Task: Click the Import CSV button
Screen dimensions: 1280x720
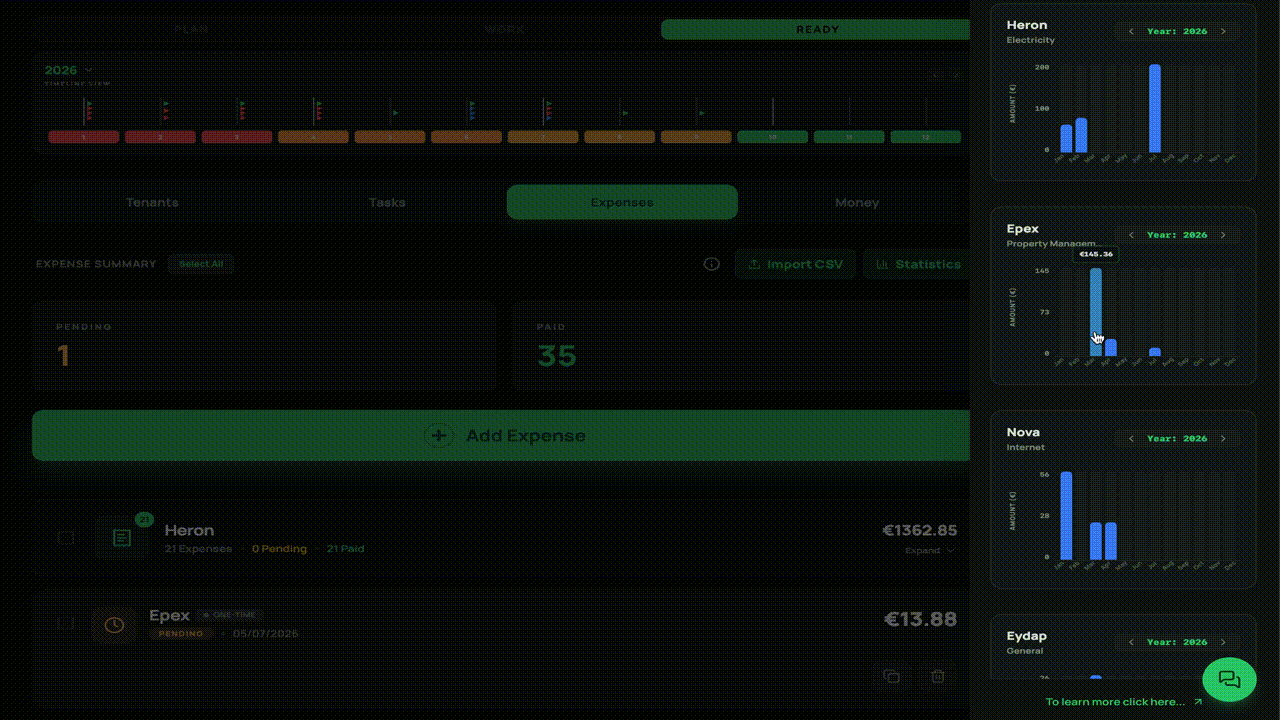Action: pyautogui.click(x=796, y=264)
